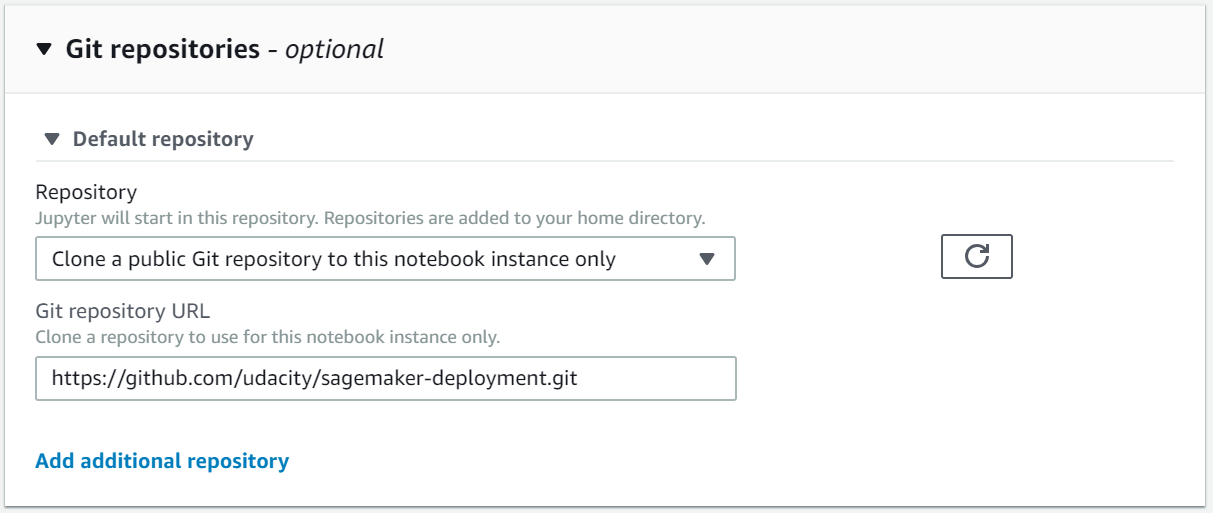Click the Git repositories heading text
Viewport: 1213px width, 513px height.
(162, 49)
